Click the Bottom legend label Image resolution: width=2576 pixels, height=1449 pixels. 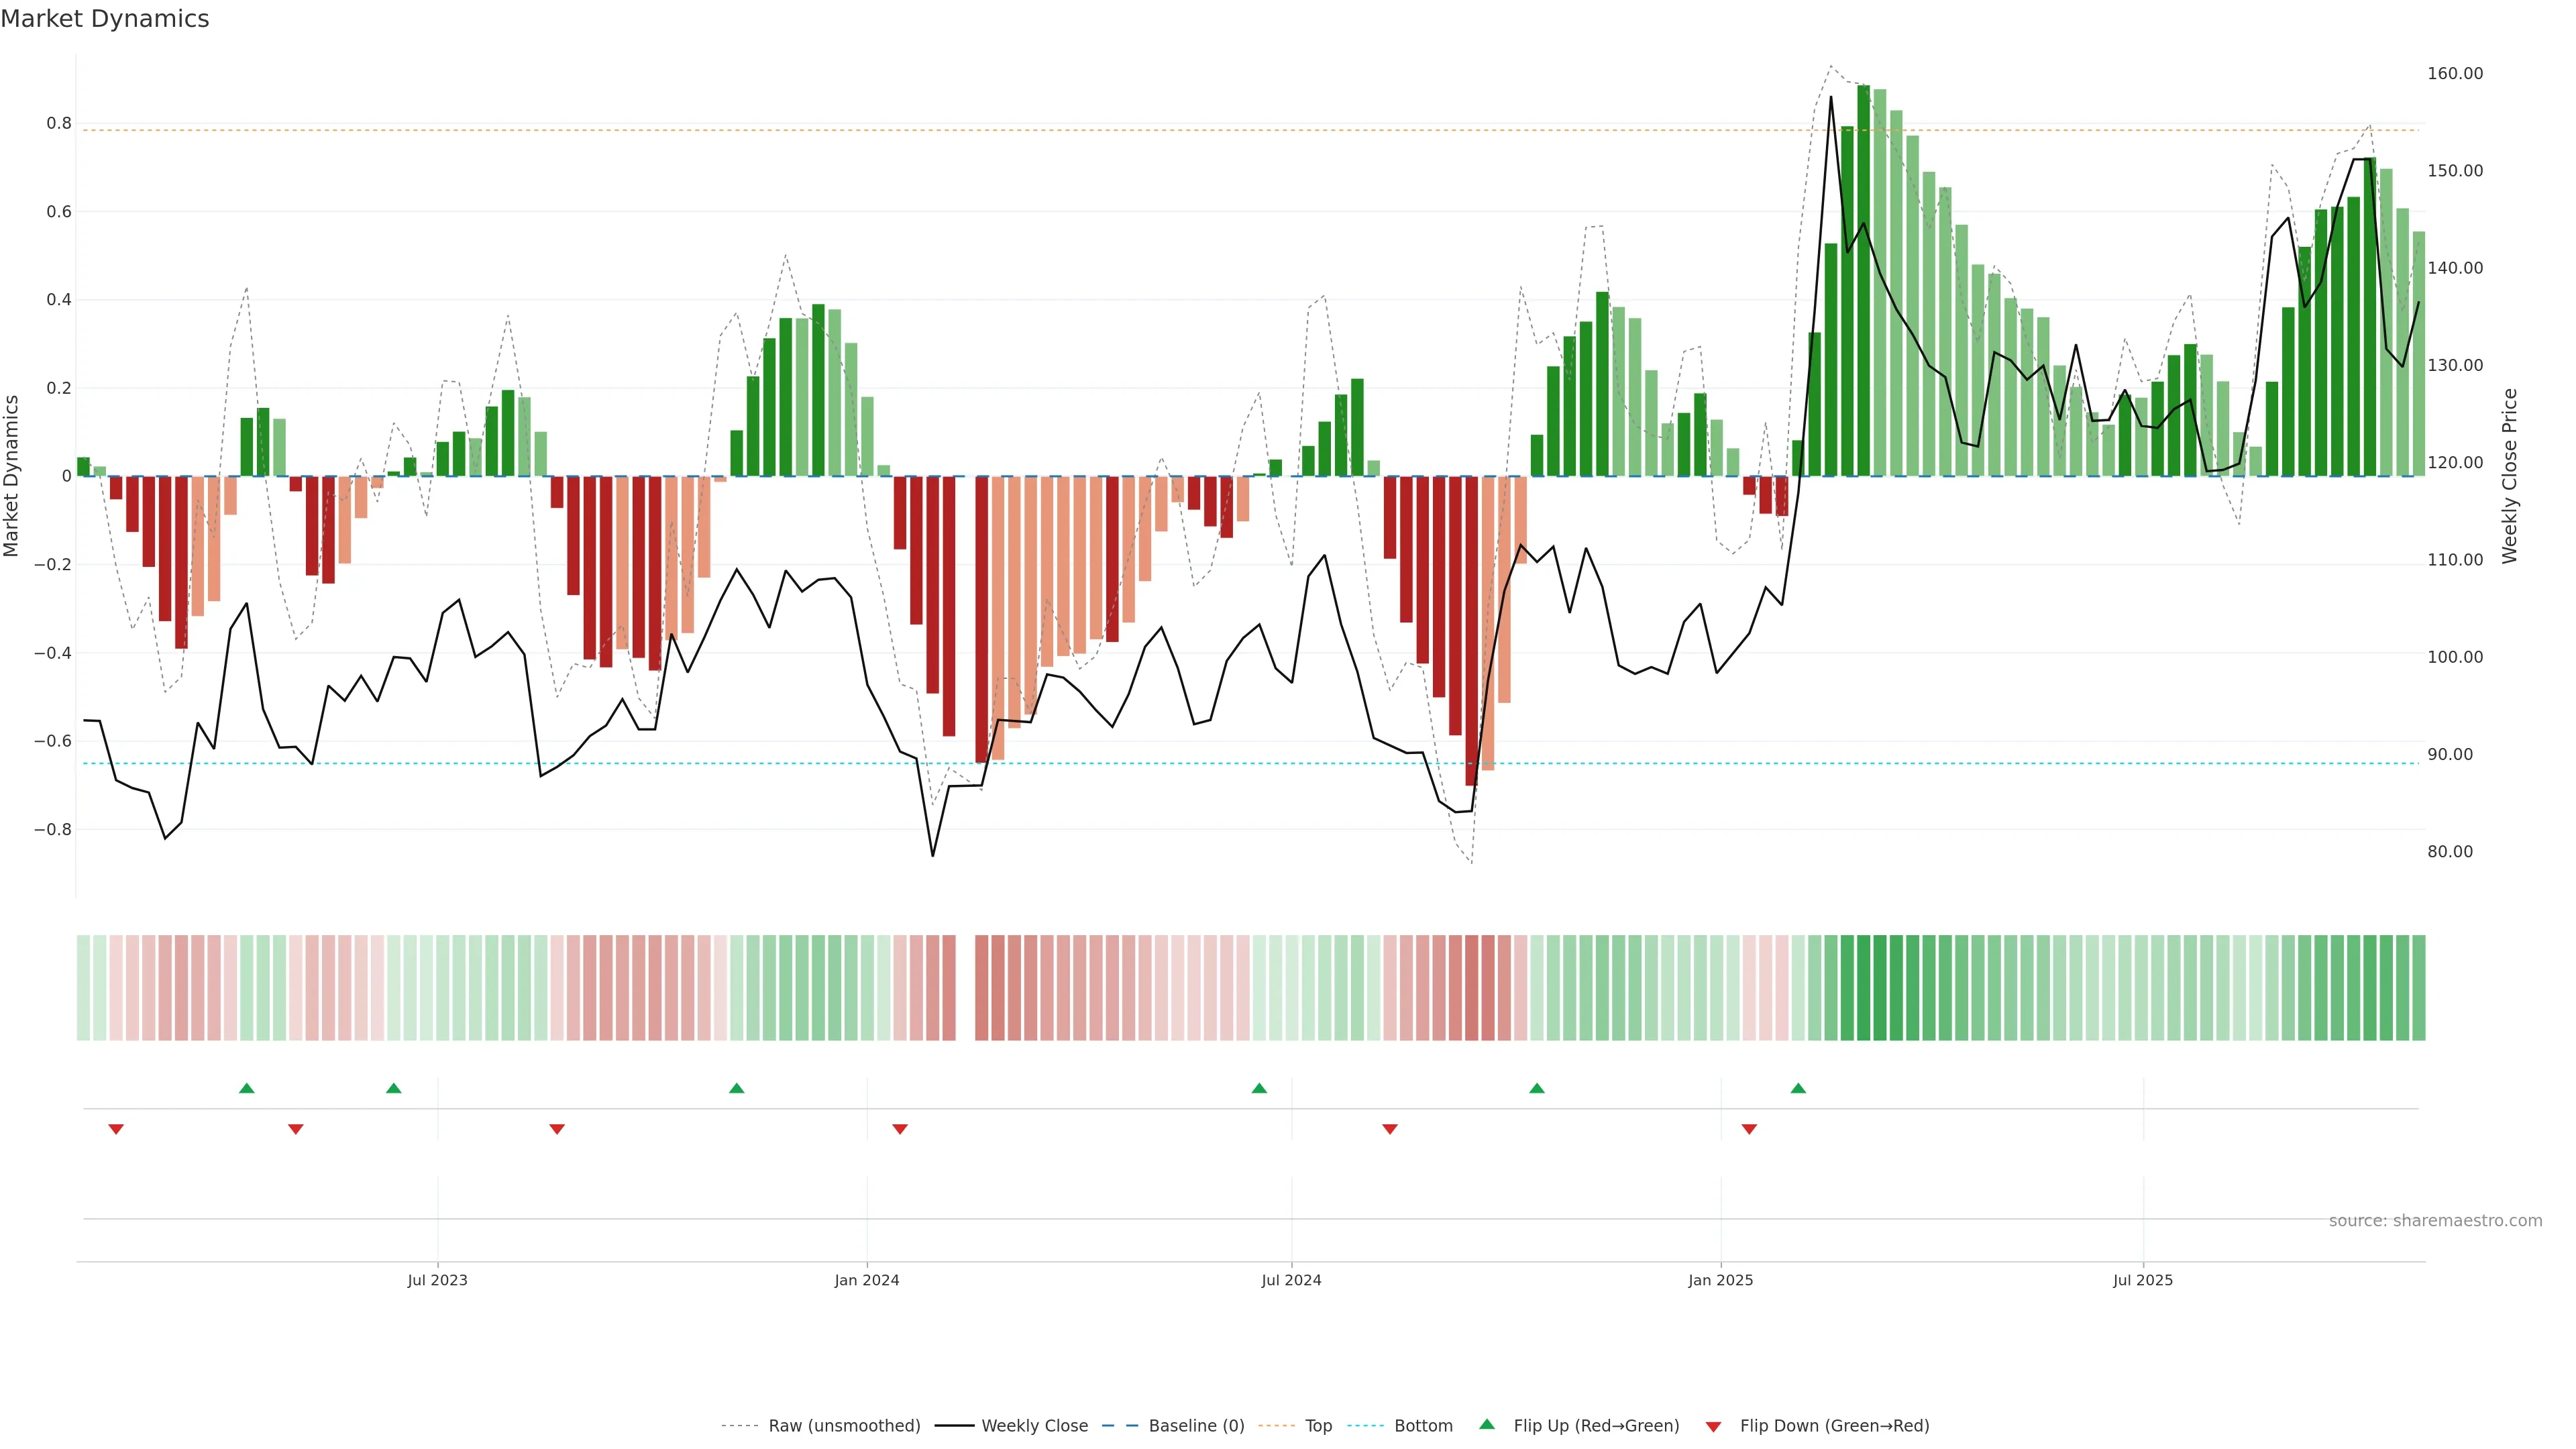pos(1423,1426)
